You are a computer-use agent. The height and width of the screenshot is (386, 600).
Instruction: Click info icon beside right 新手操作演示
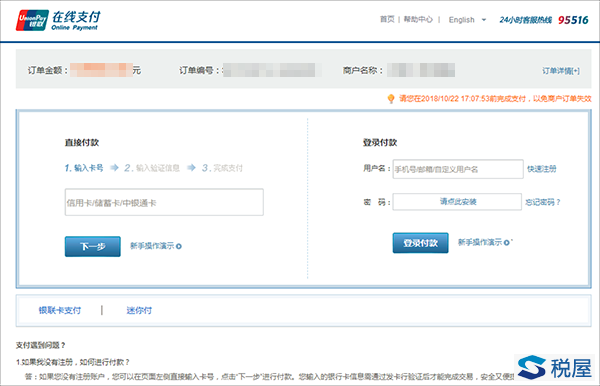[x=507, y=243]
